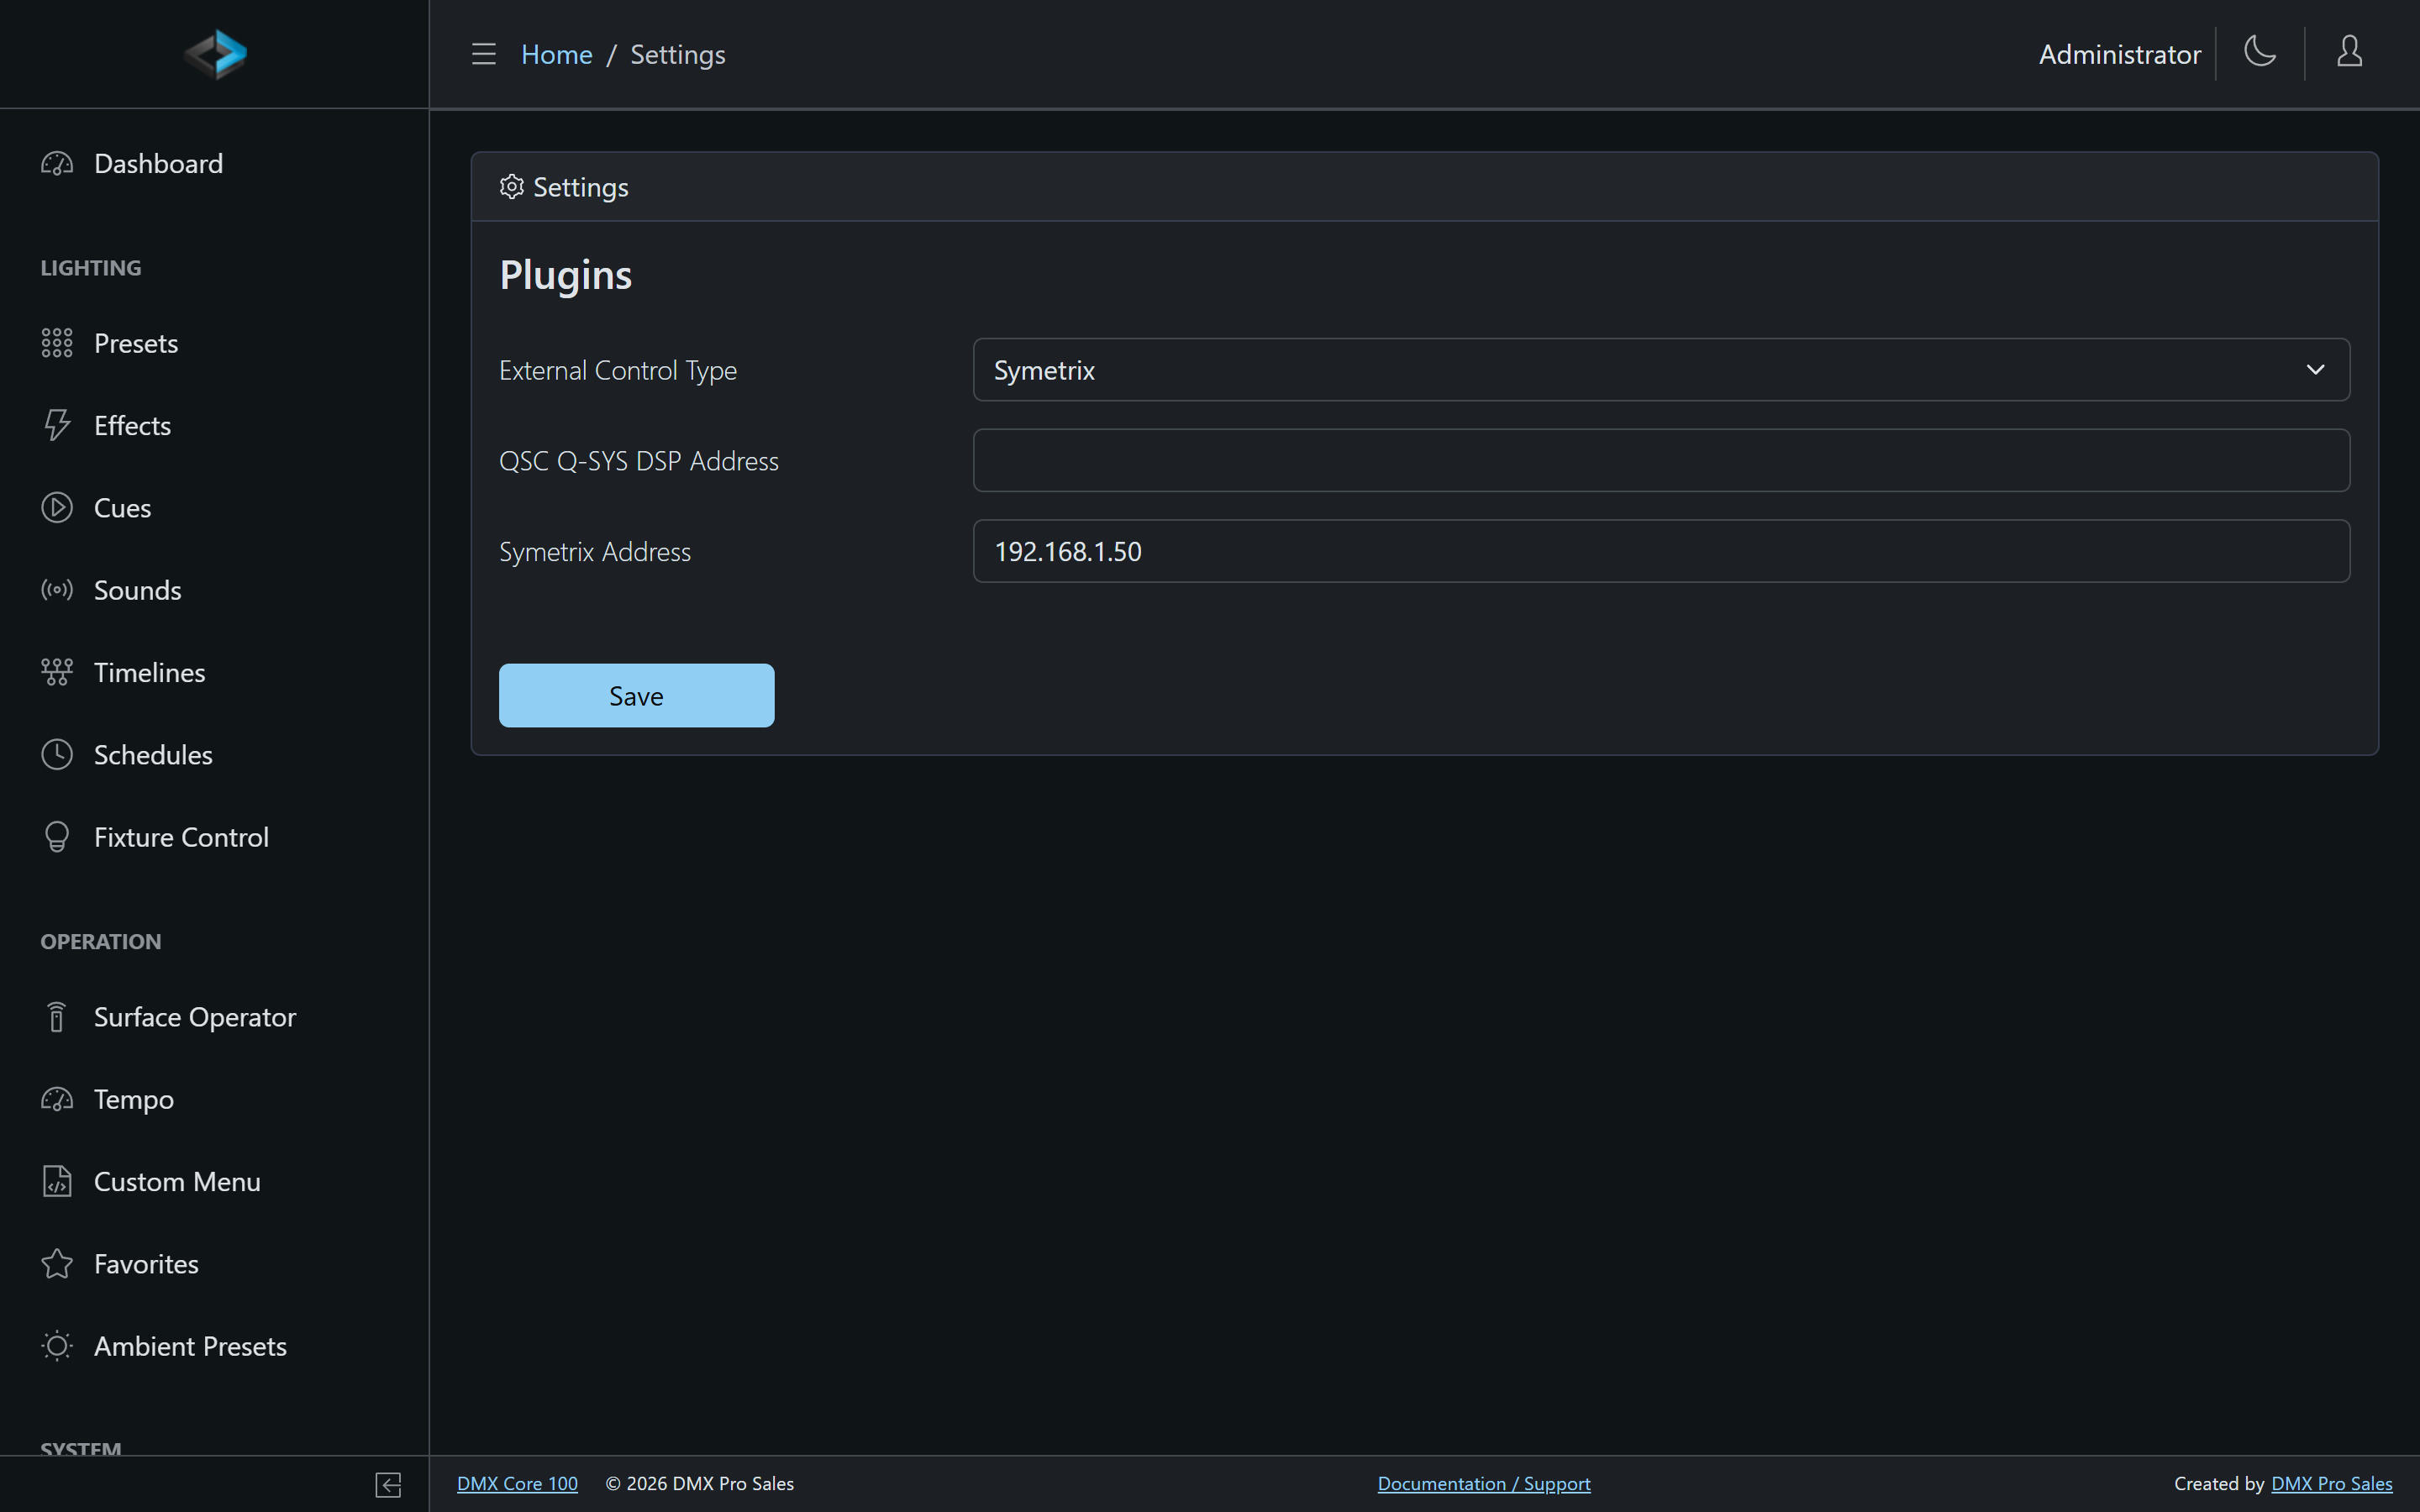The height and width of the screenshot is (1512, 2420).
Task: Click the © 2026 DMX Pro Sales text
Action: coord(700,1484)
